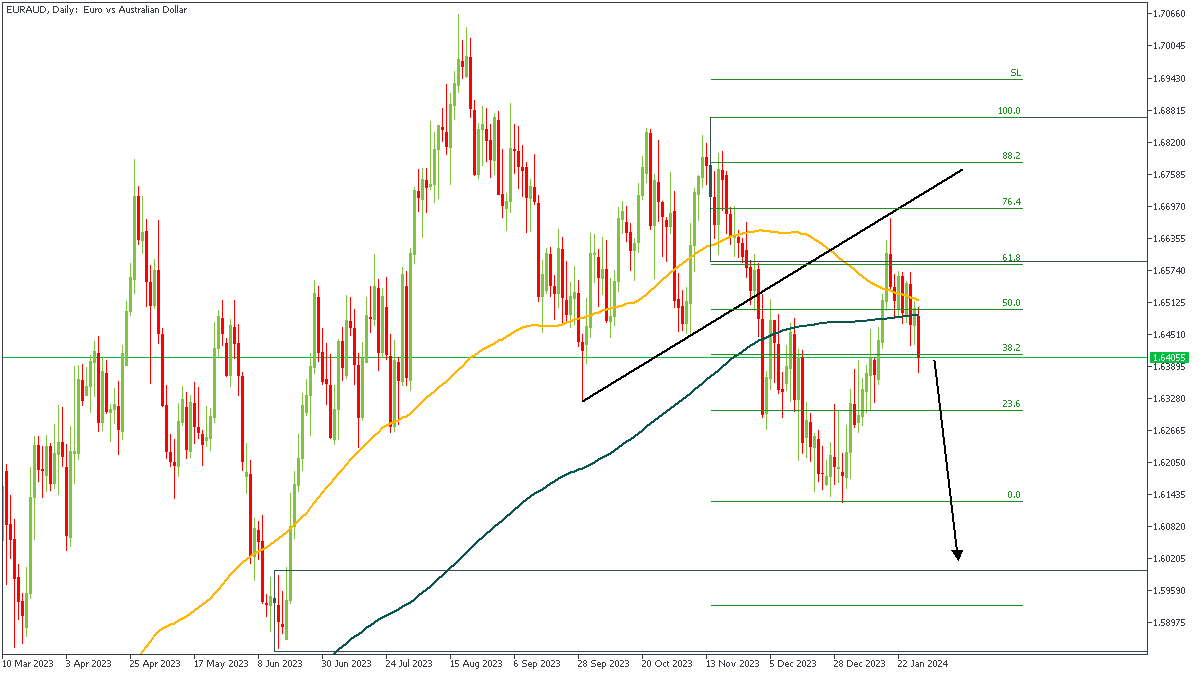Click the 22 Jan 2024 date label
The width and height of the screenshot is (1200, 675).
pos(921,663)
